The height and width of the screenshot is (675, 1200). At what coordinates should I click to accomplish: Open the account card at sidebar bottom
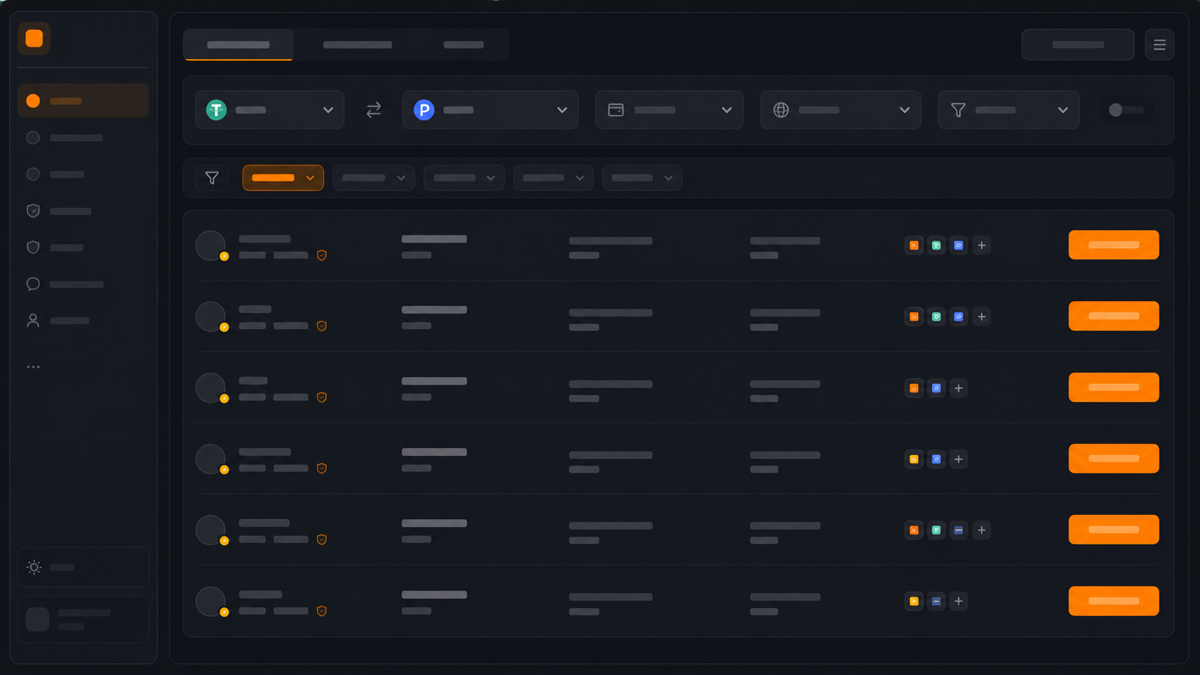[x=83, y=619]
